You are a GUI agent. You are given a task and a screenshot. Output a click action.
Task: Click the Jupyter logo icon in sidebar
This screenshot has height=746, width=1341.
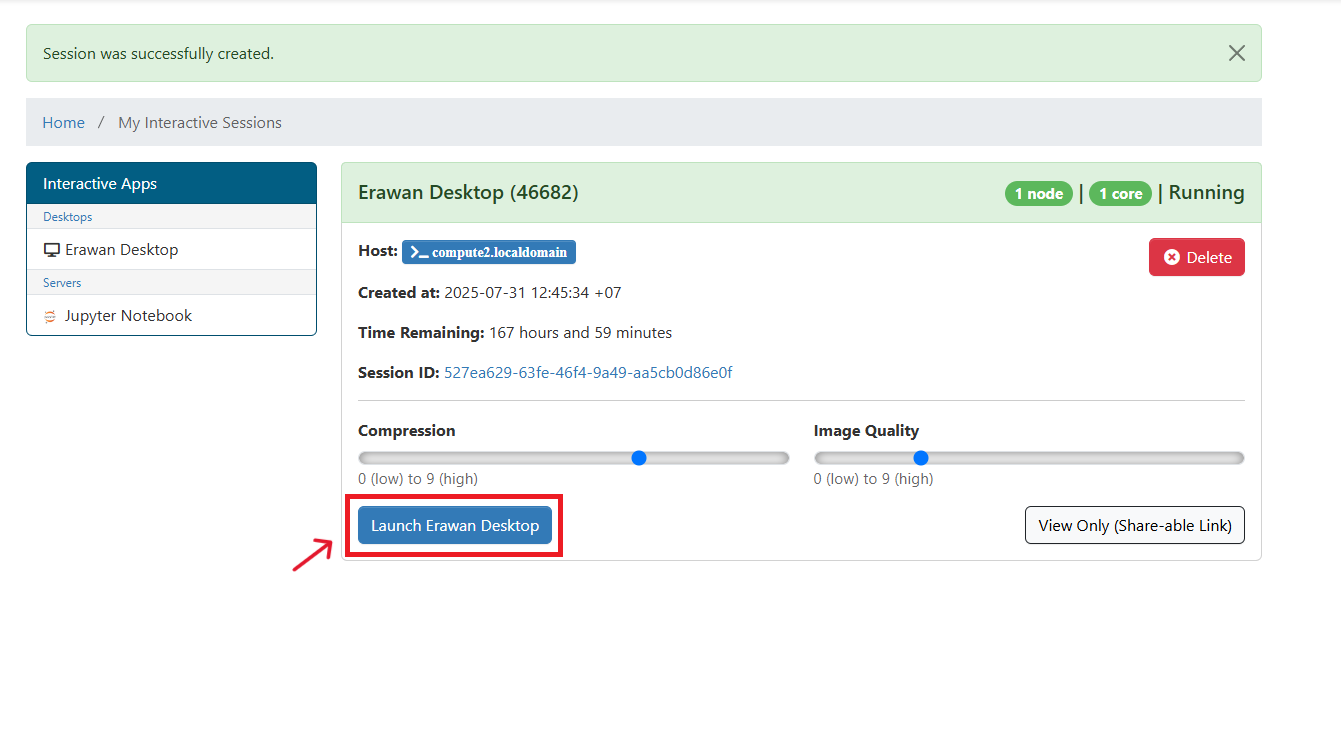pyautogui.click(x=51, y=316)
